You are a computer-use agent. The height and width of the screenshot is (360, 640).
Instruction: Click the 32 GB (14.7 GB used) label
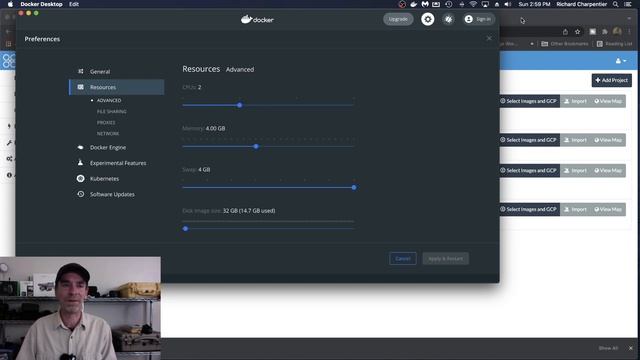(249, 211)
